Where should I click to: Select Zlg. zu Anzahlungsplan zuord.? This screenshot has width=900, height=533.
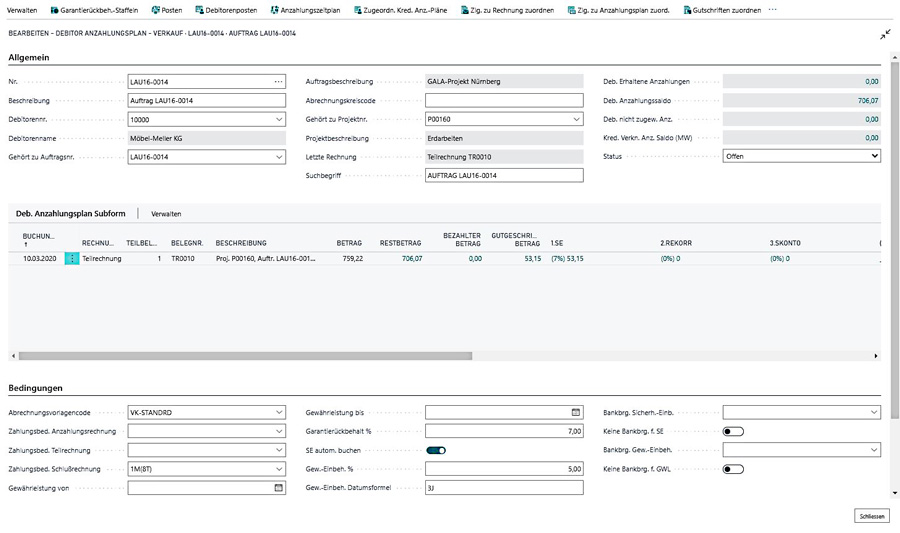click(x=619, y=10)
